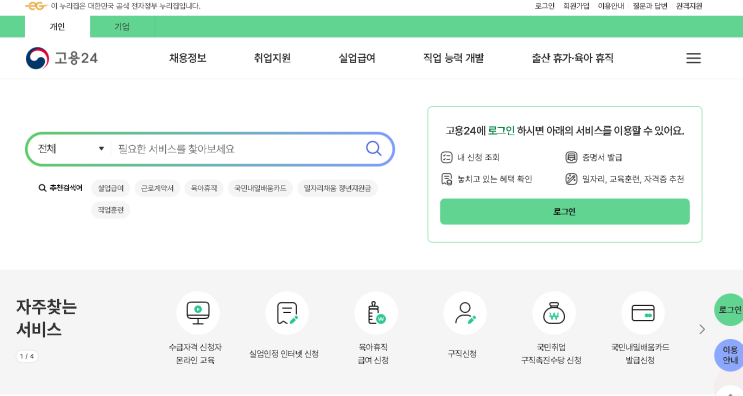Click the 자주찾는 서비스 heading
This screenshot has width=743, height=396.
point(46,318)
